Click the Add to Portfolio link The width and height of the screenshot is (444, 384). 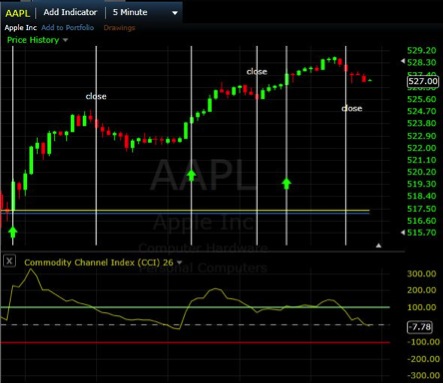[68, 28]
